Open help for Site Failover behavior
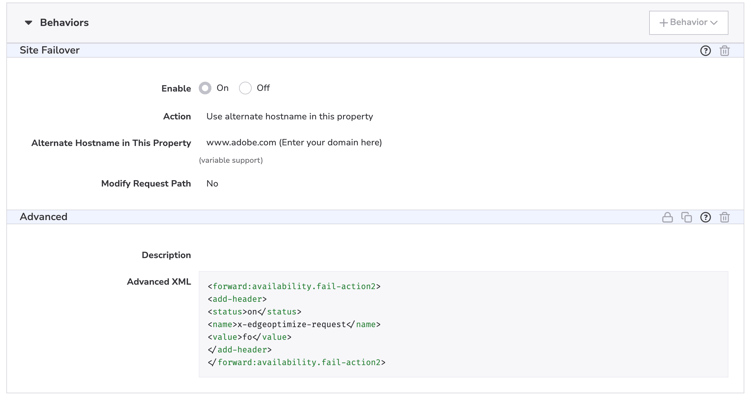The width and height of the screenshot is (750, 399). [x=705, y=51]
